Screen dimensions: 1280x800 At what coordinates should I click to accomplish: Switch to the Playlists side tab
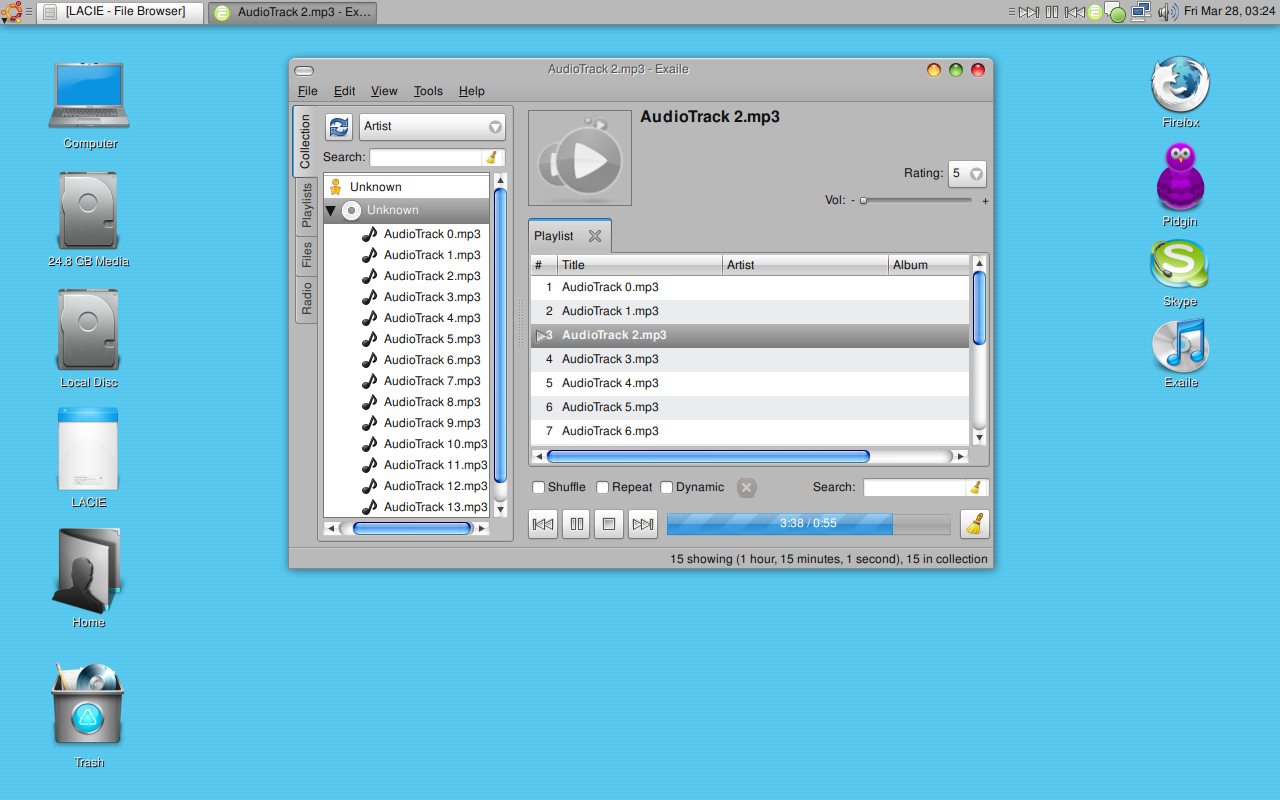tap(307, 205)
